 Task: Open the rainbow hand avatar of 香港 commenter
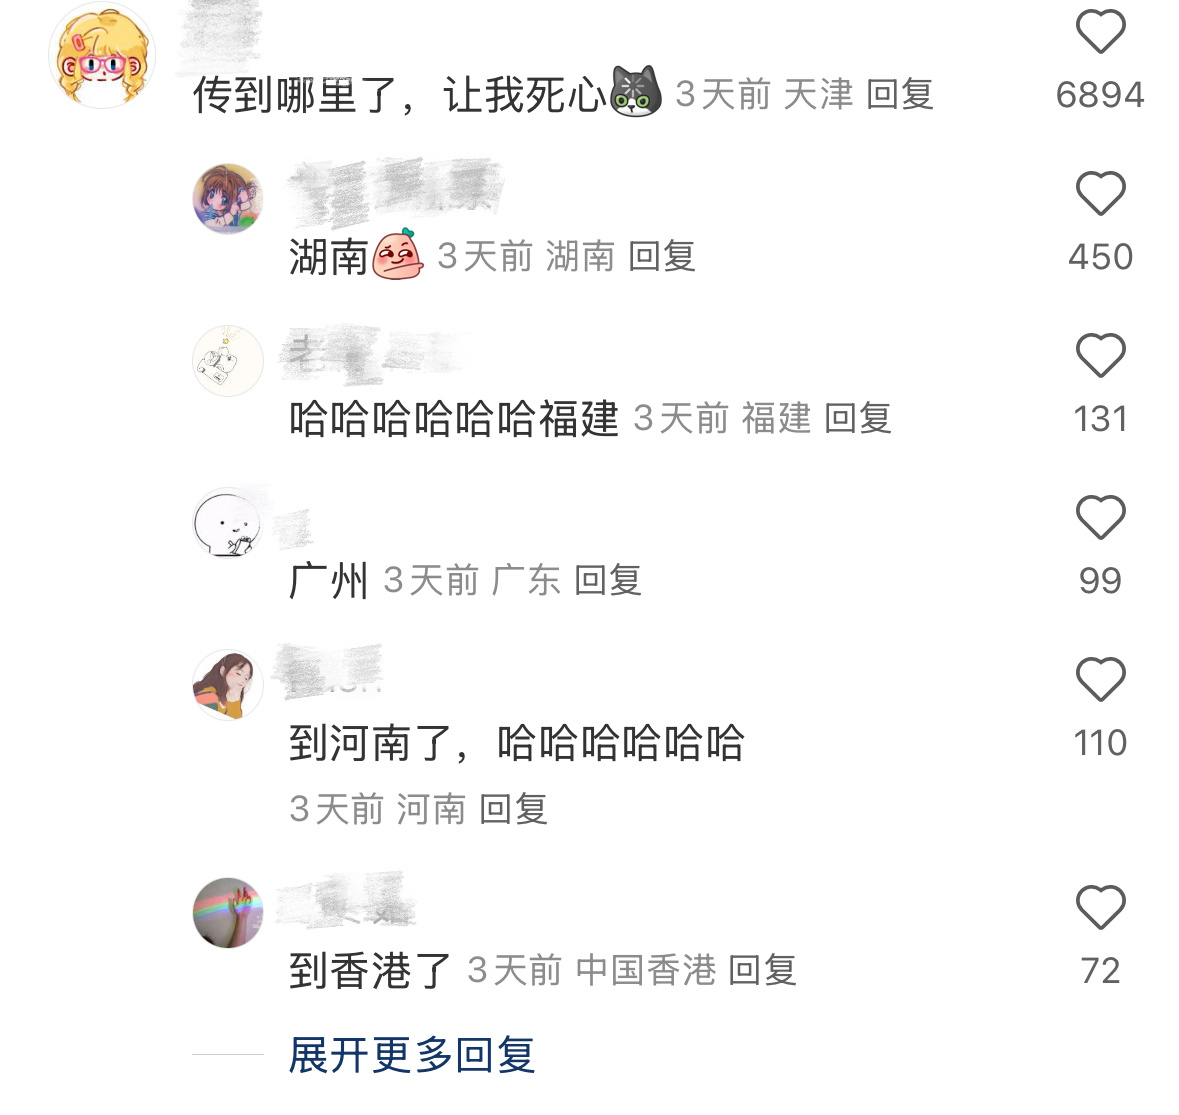(228, 913)
